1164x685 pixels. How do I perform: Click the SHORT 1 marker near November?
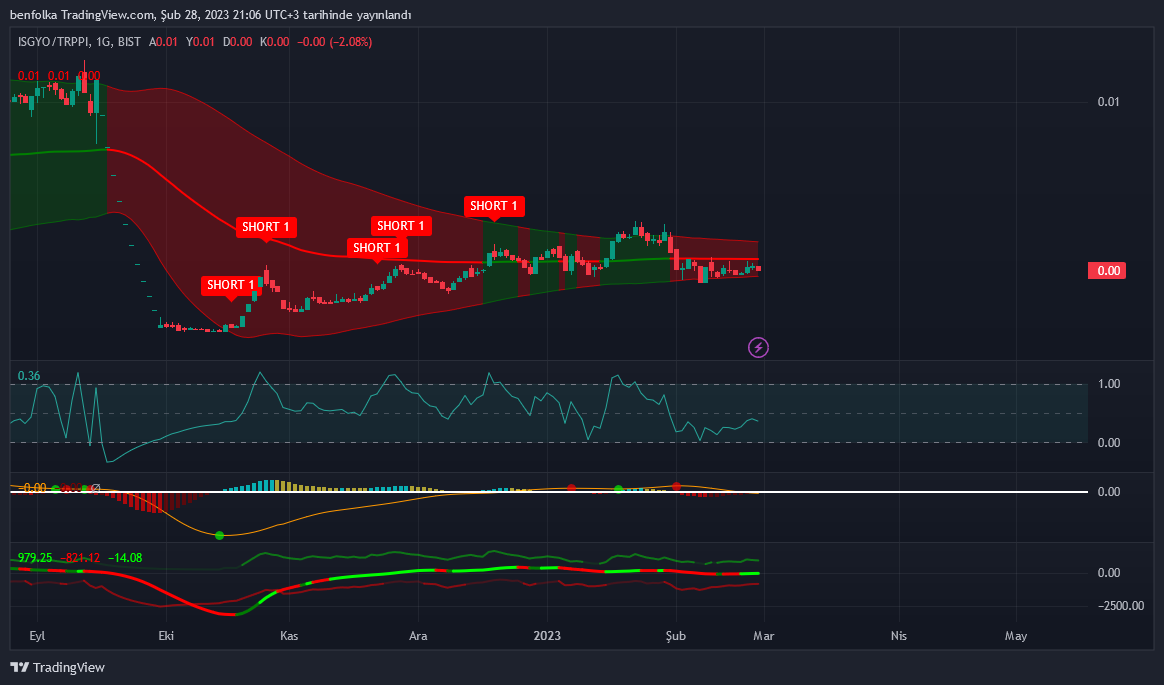(x=266, y=227)
